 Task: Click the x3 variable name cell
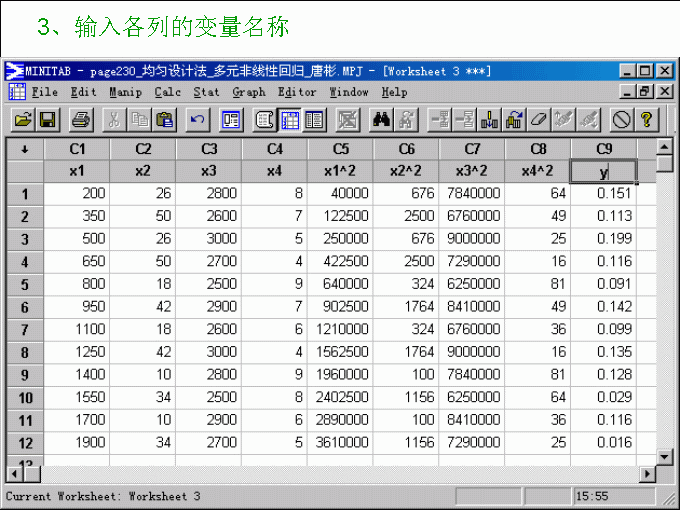[208, 171]
